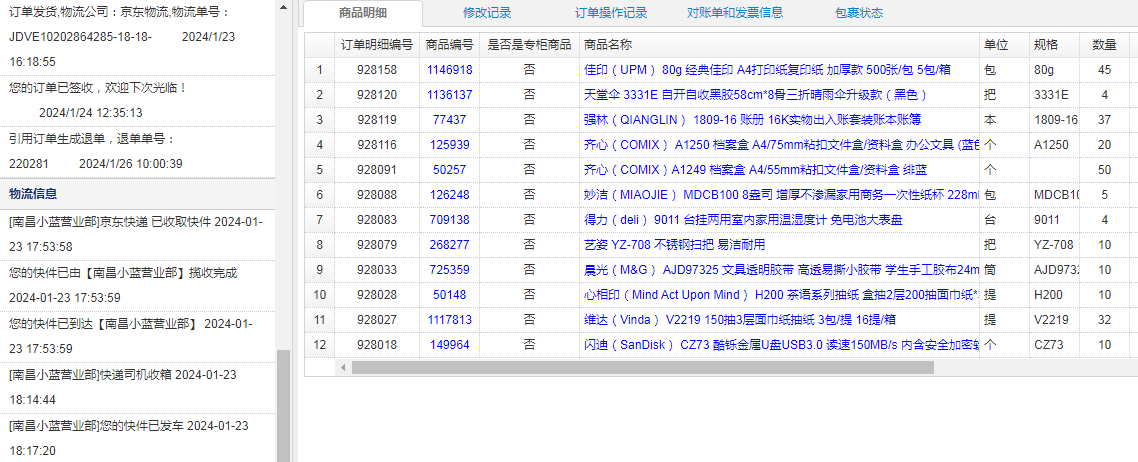Open product number 1117813 link
1138x462 pixels.
point(449,319)
